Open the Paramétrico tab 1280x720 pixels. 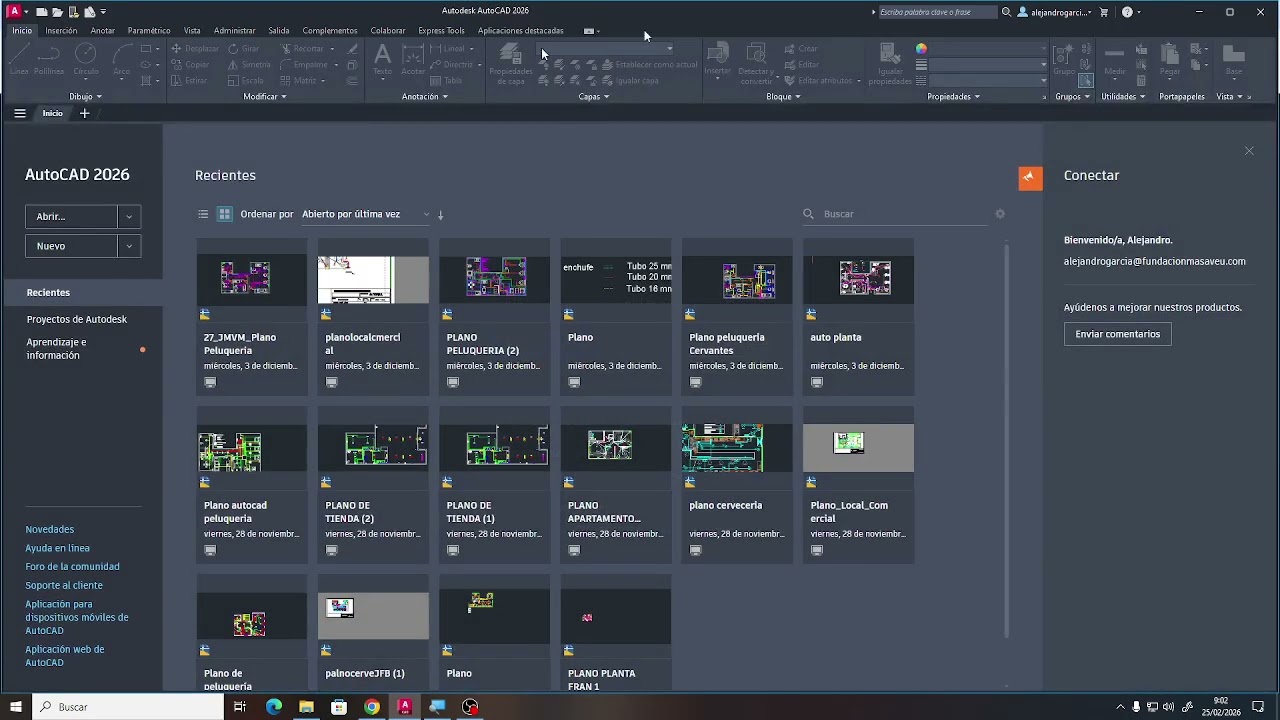pyautogui.click(x=149, y=31)
